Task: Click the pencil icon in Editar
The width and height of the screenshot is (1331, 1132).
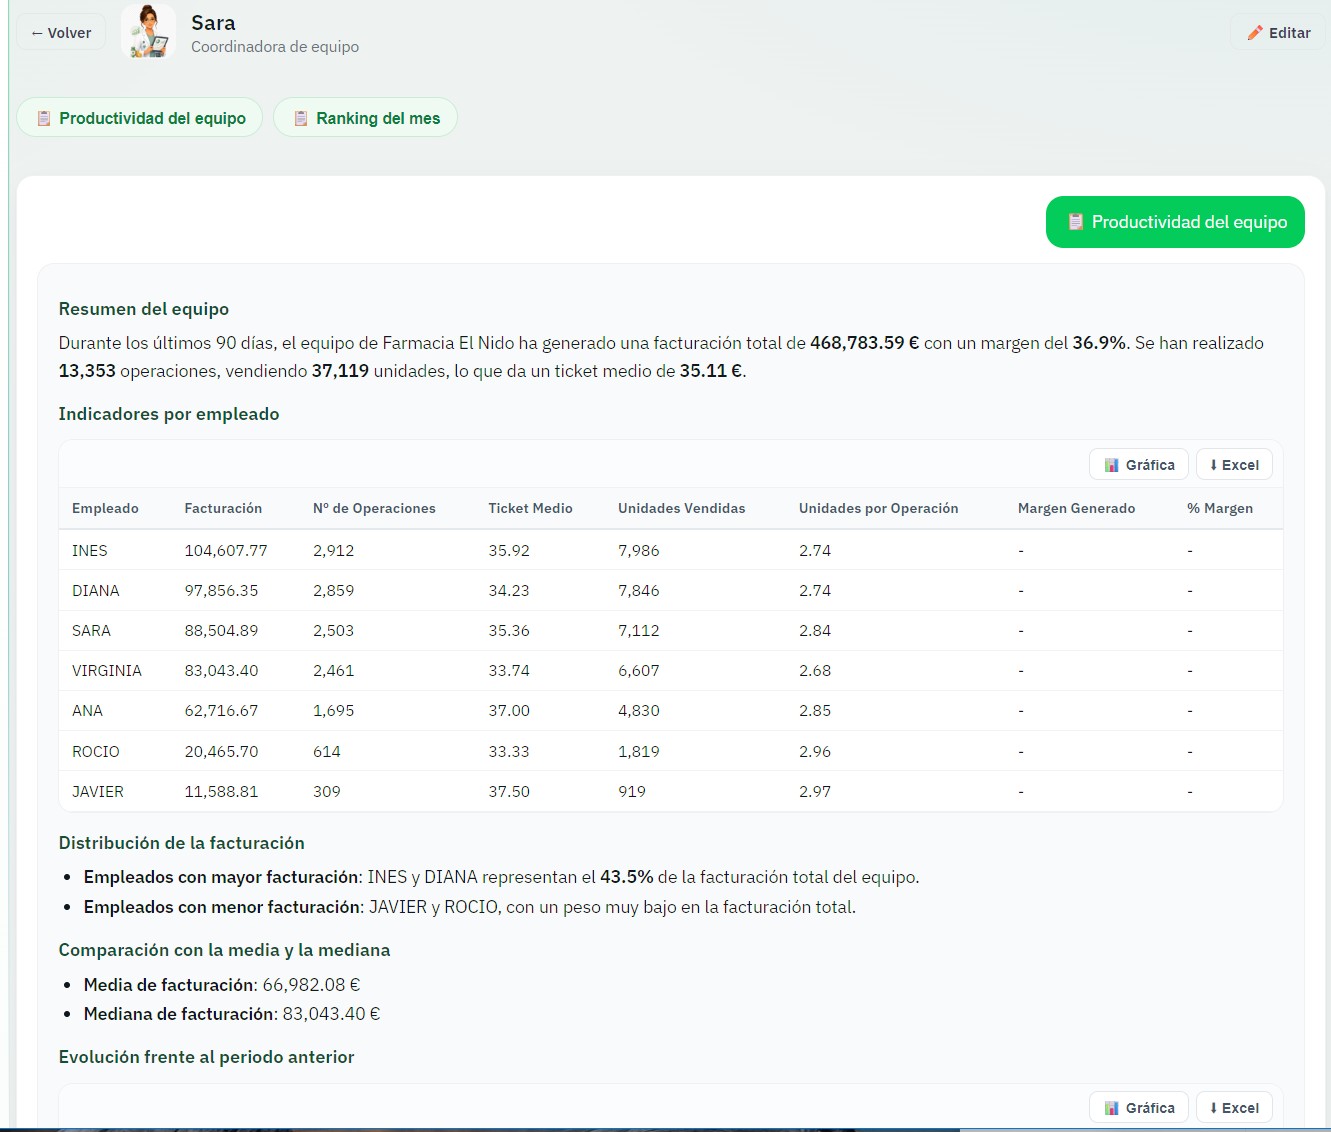Action: [x=1255, y=33]
